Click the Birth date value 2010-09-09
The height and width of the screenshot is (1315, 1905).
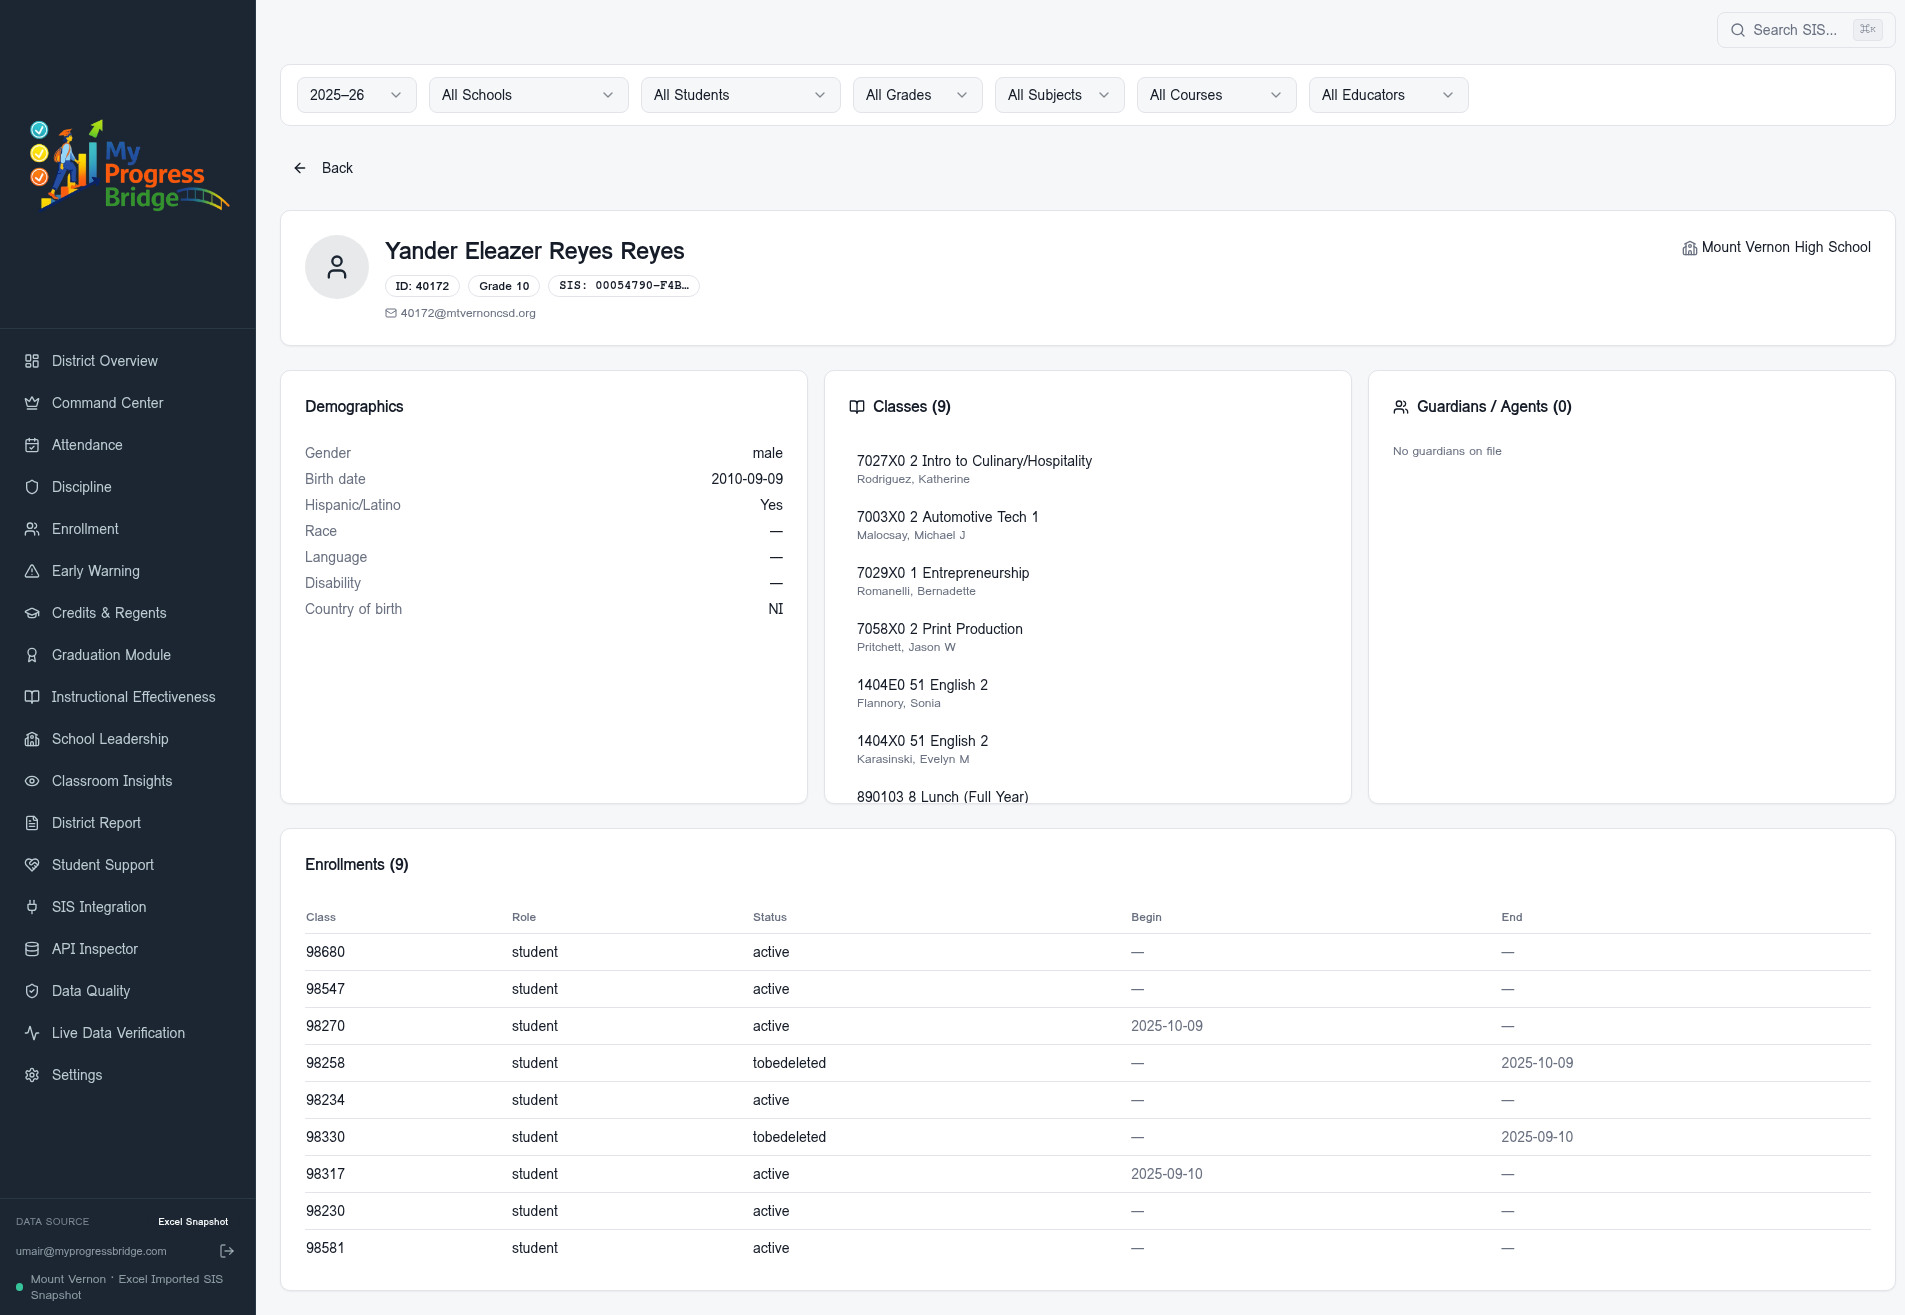tap(747, 479)
